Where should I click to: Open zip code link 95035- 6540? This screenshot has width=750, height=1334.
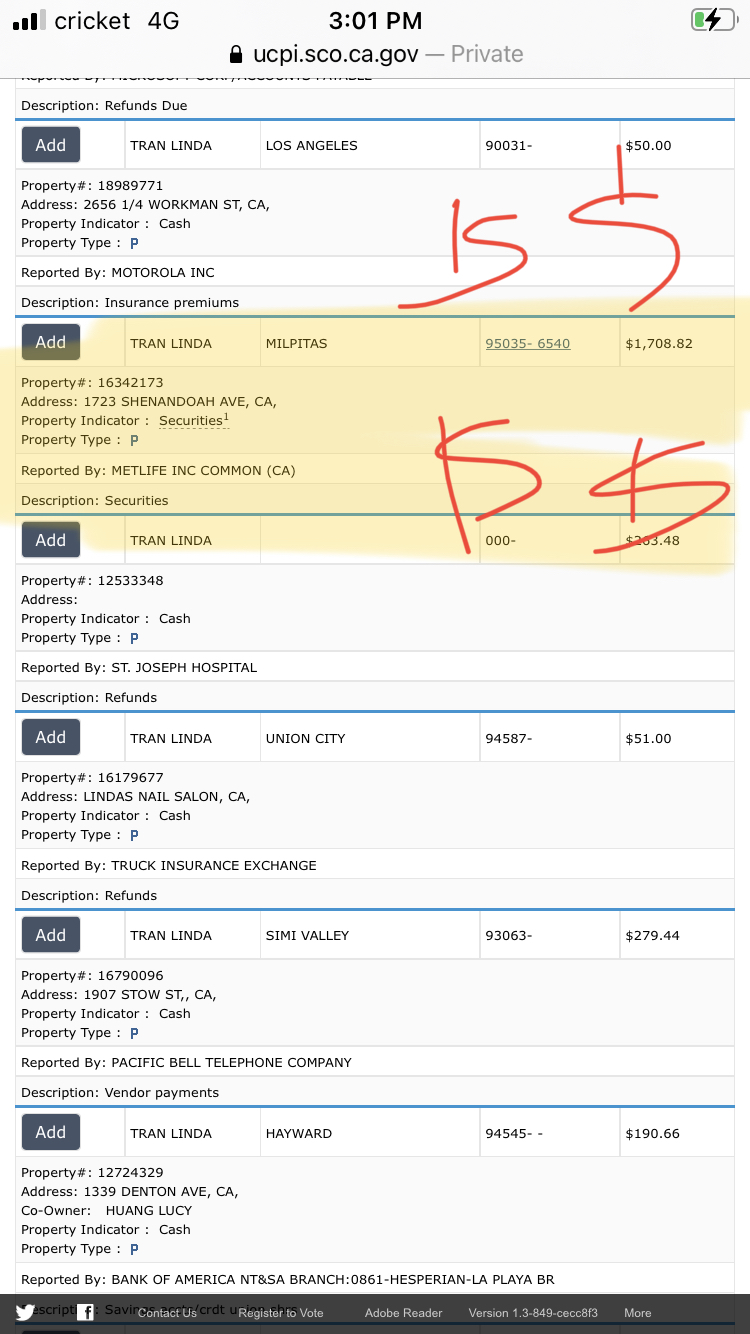527,343
